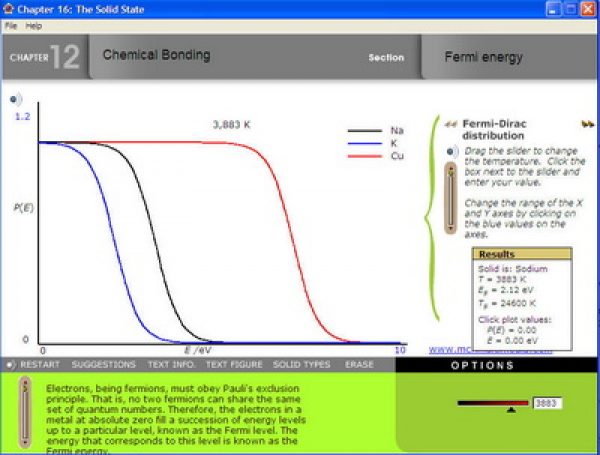This screenshot has width=600, height=455.
Task: Open the Help menu
Action: [x=34, y=26]
